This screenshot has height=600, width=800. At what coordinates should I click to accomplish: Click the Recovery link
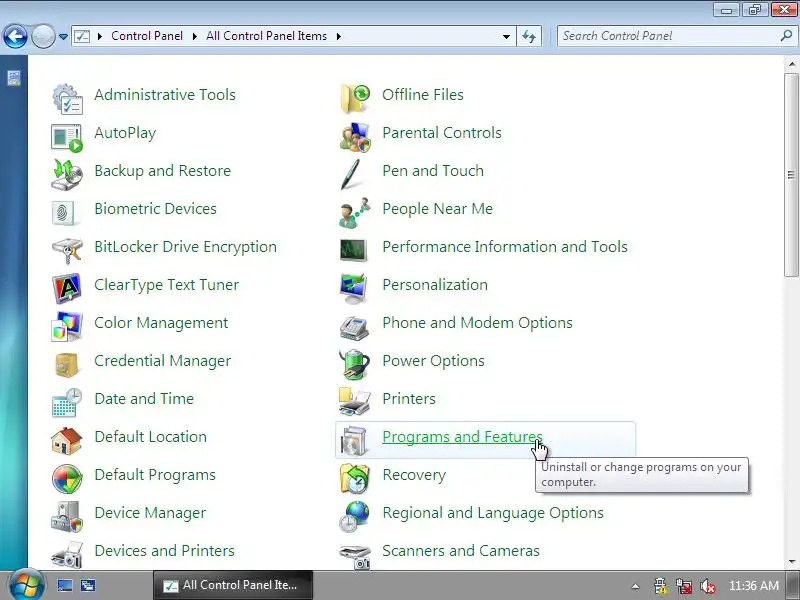point(414,475)
